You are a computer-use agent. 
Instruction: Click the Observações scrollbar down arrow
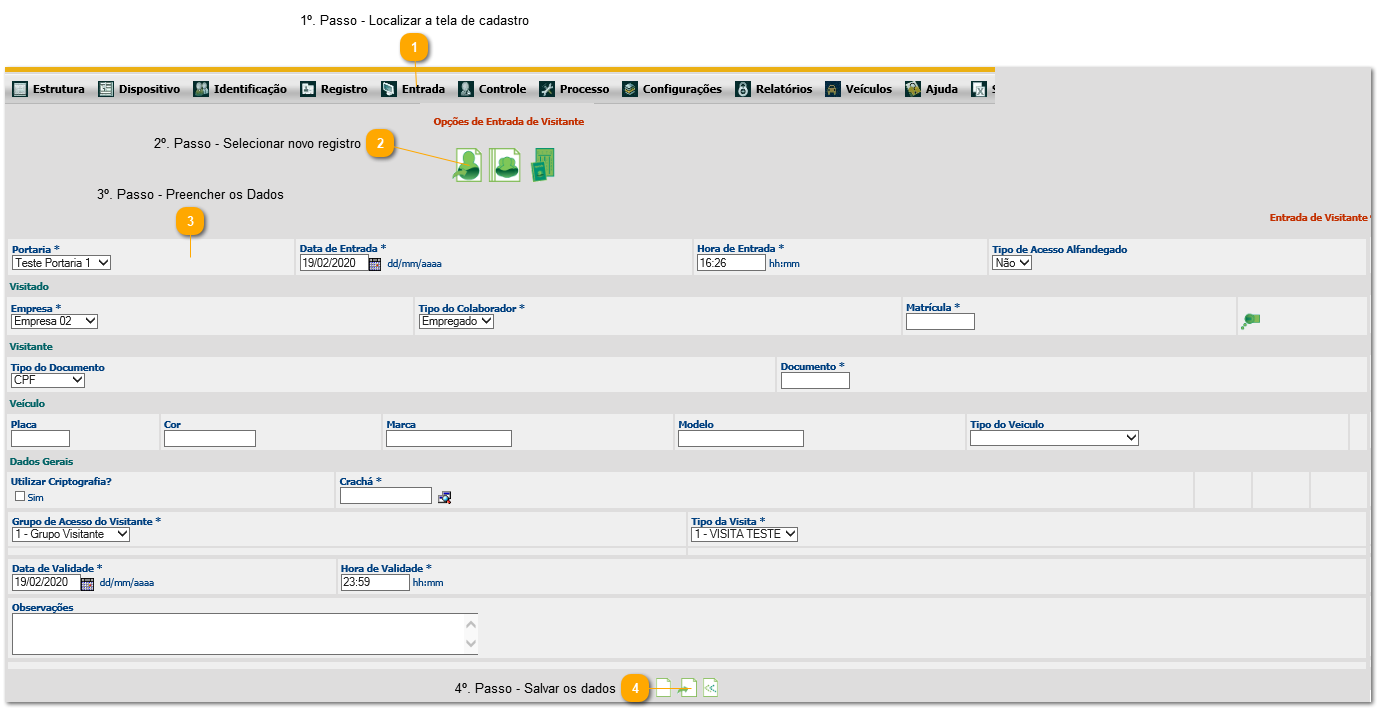pos(471,644)
